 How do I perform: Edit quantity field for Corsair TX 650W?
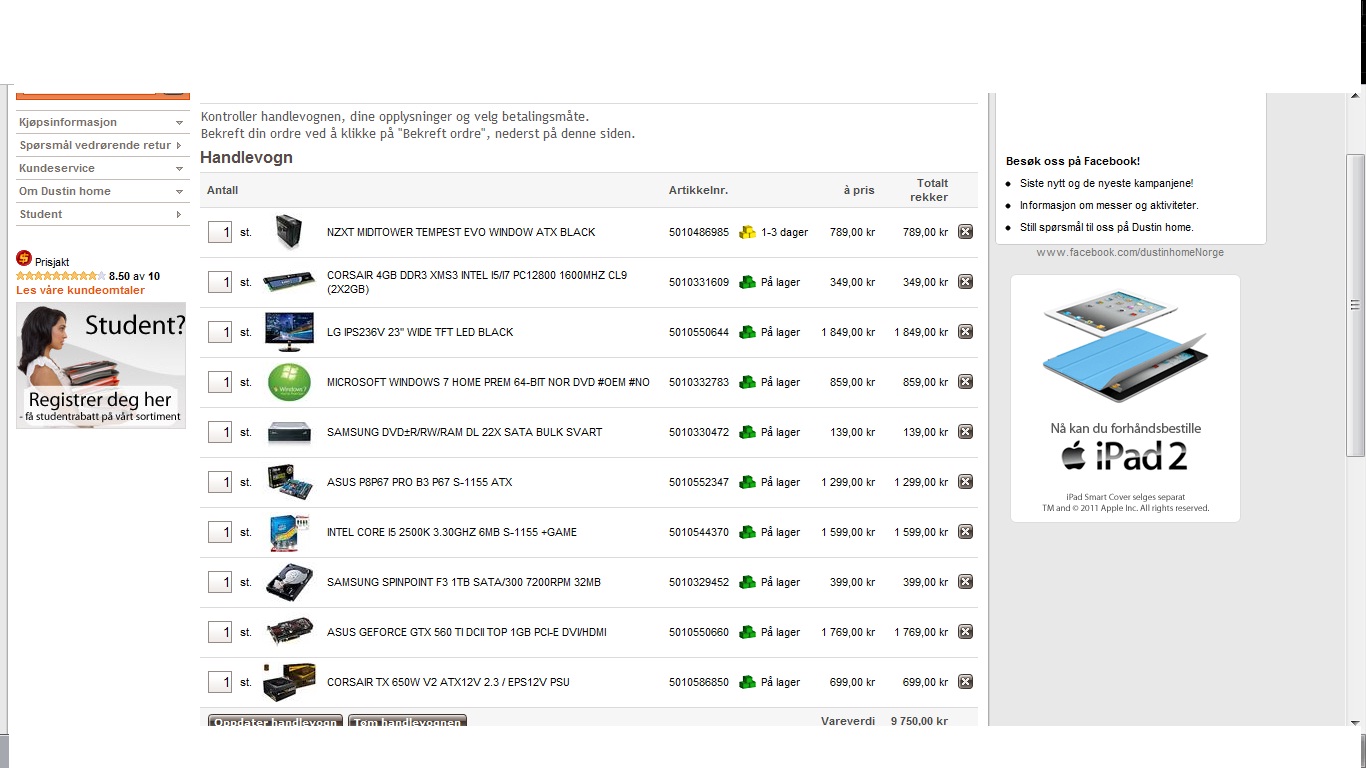220,682
